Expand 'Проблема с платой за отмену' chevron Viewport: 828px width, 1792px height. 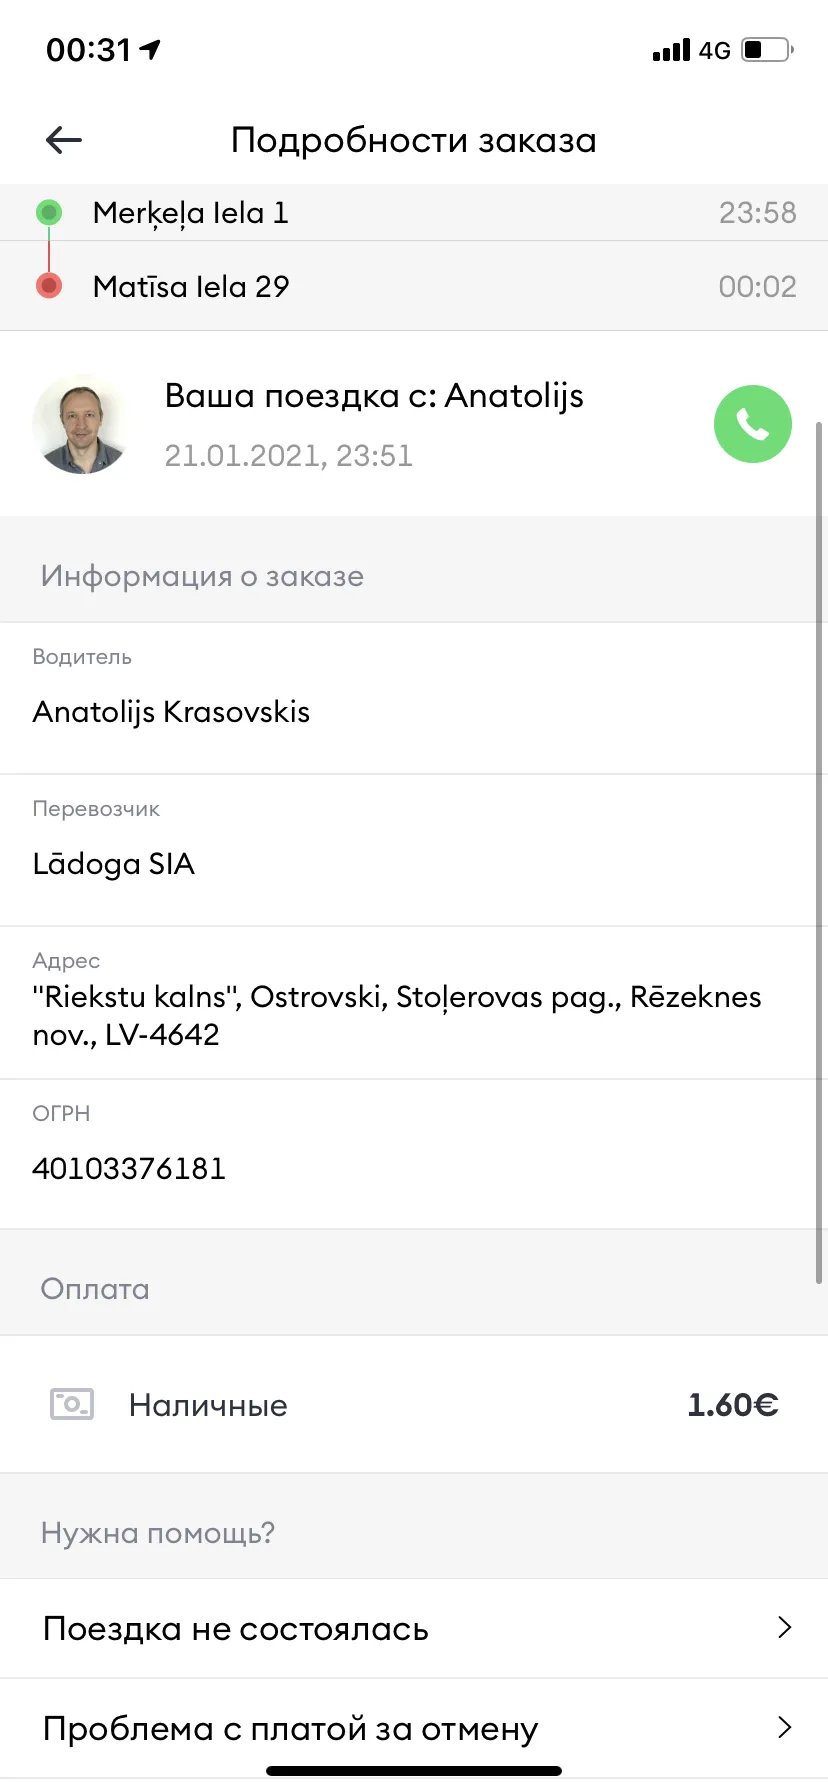point(785,1727)
